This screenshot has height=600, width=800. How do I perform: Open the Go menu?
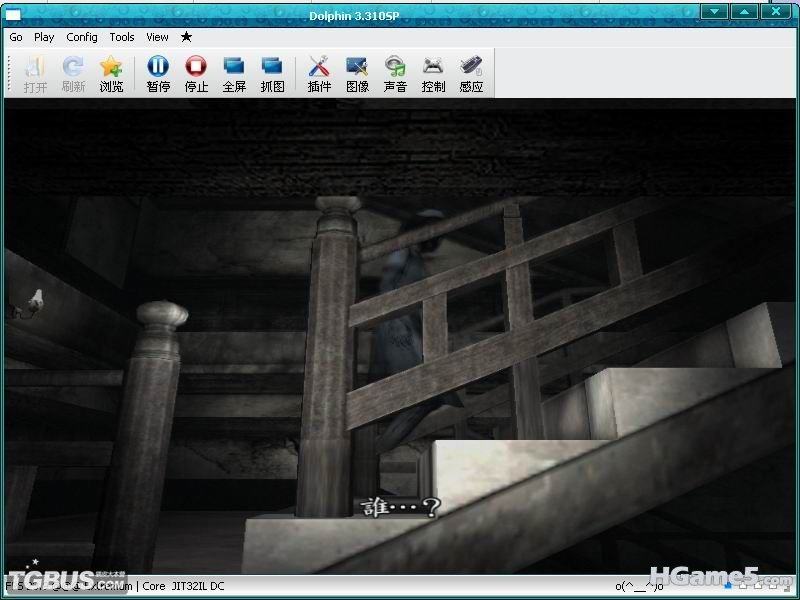tap(16, 37)
